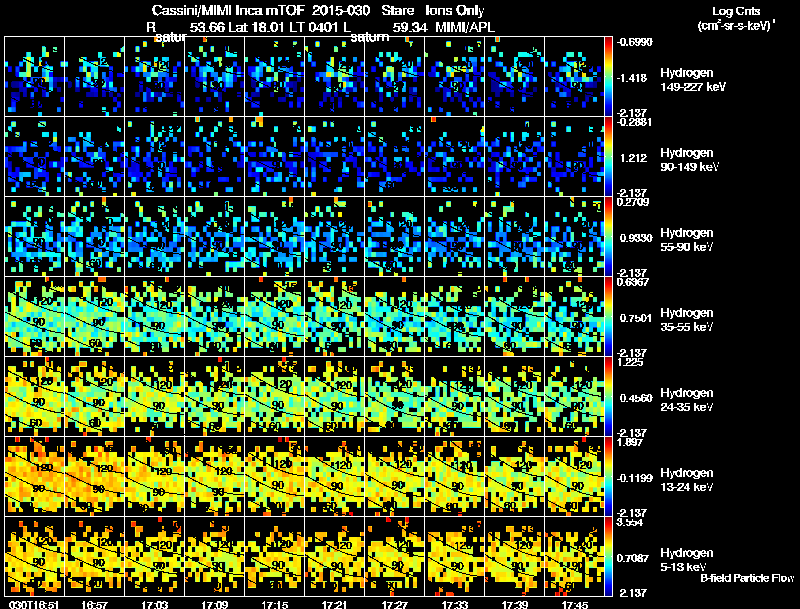Click the -0.1199 color scale midpoint value
Screen dimensions: 800x609
coord(635,478)
